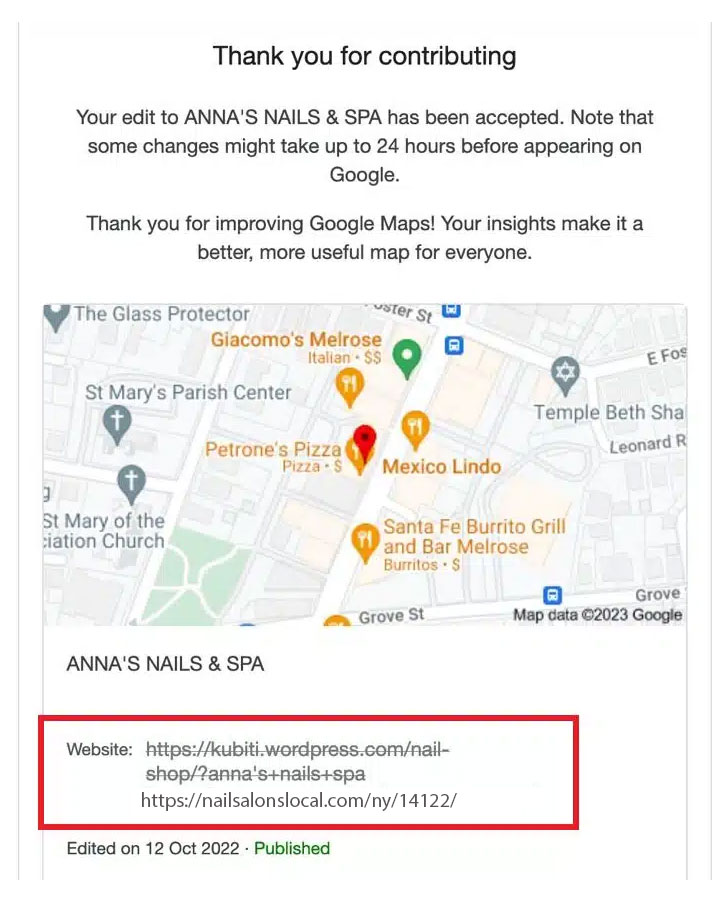Select the St Mary's Parish Center cross marker

coord(117,425)
